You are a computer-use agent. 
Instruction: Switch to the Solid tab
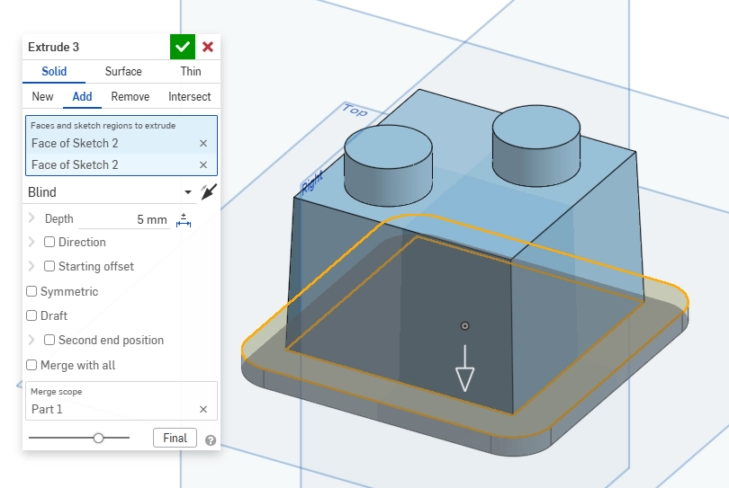pos(54,72)
